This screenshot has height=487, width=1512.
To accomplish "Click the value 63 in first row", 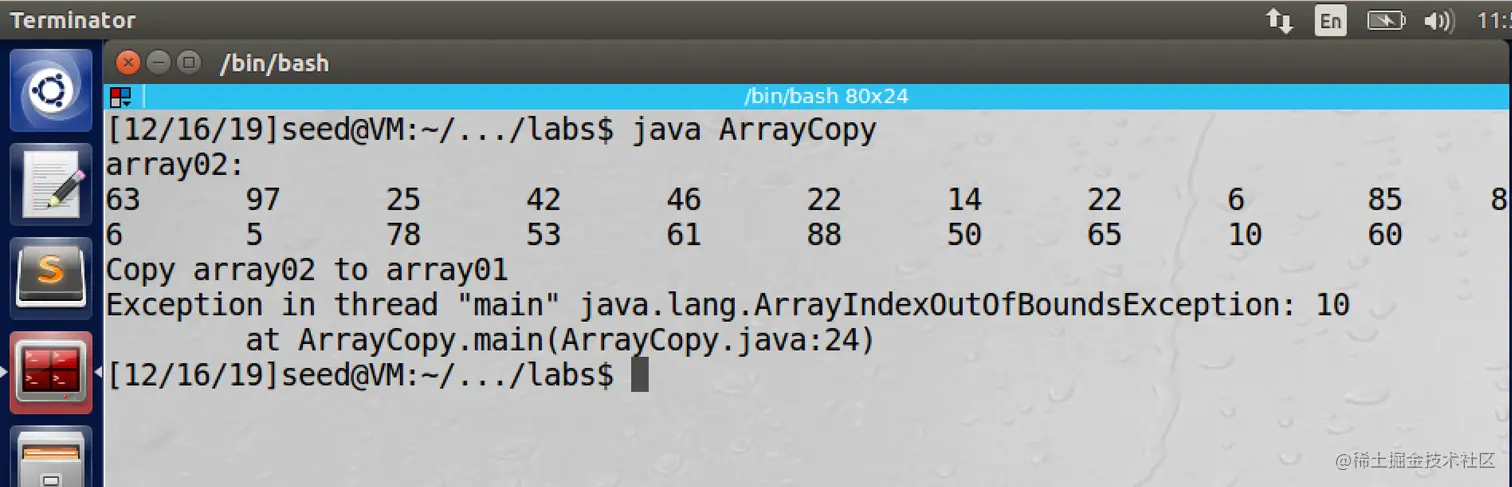I will pos(123,200).
